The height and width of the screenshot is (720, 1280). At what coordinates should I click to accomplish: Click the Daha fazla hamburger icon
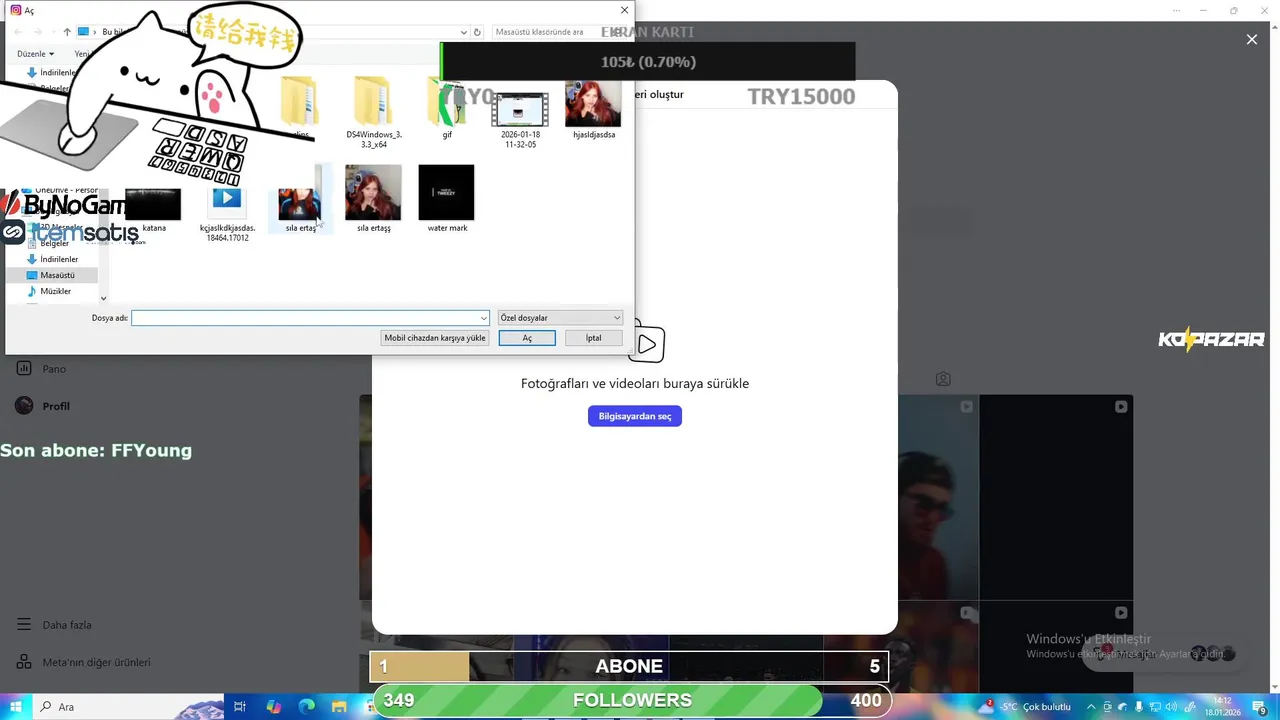24,625
